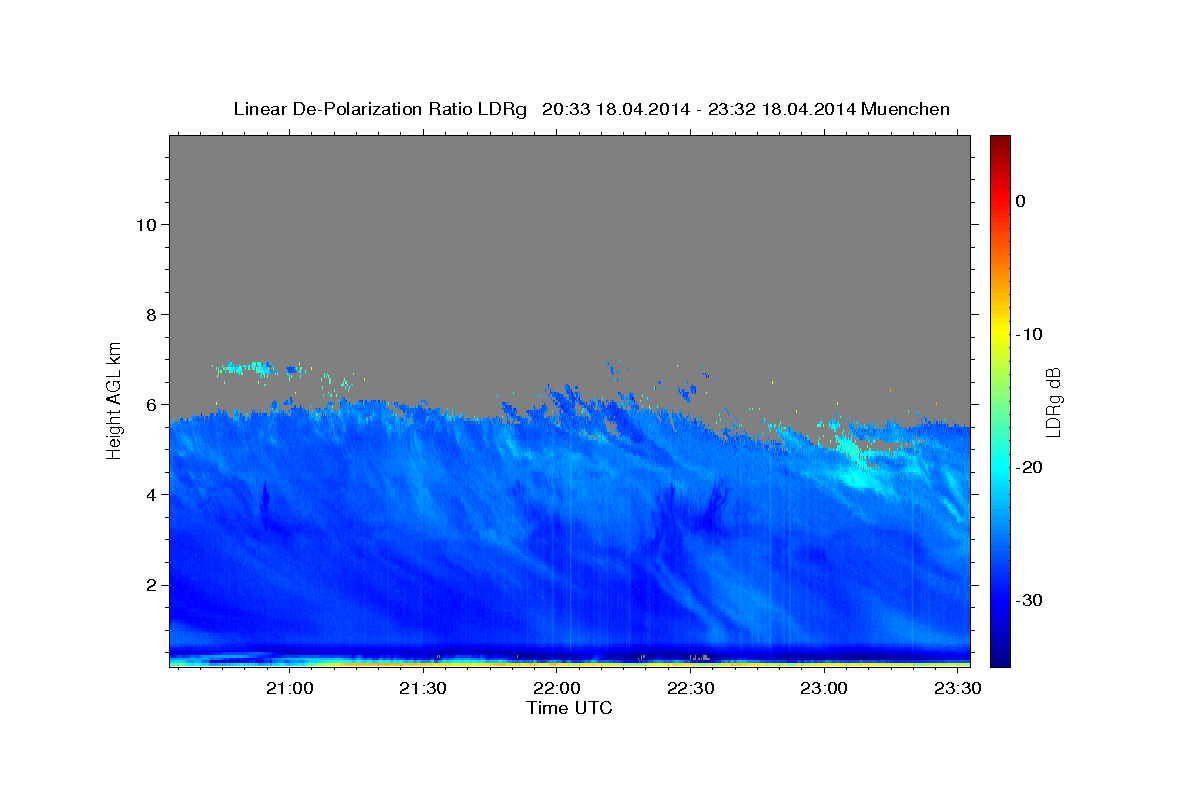
Task: Click the plot title 'Linear De-Polarization Ratio LDRg'
Action: pyautogui.click(x=379, y=109)
